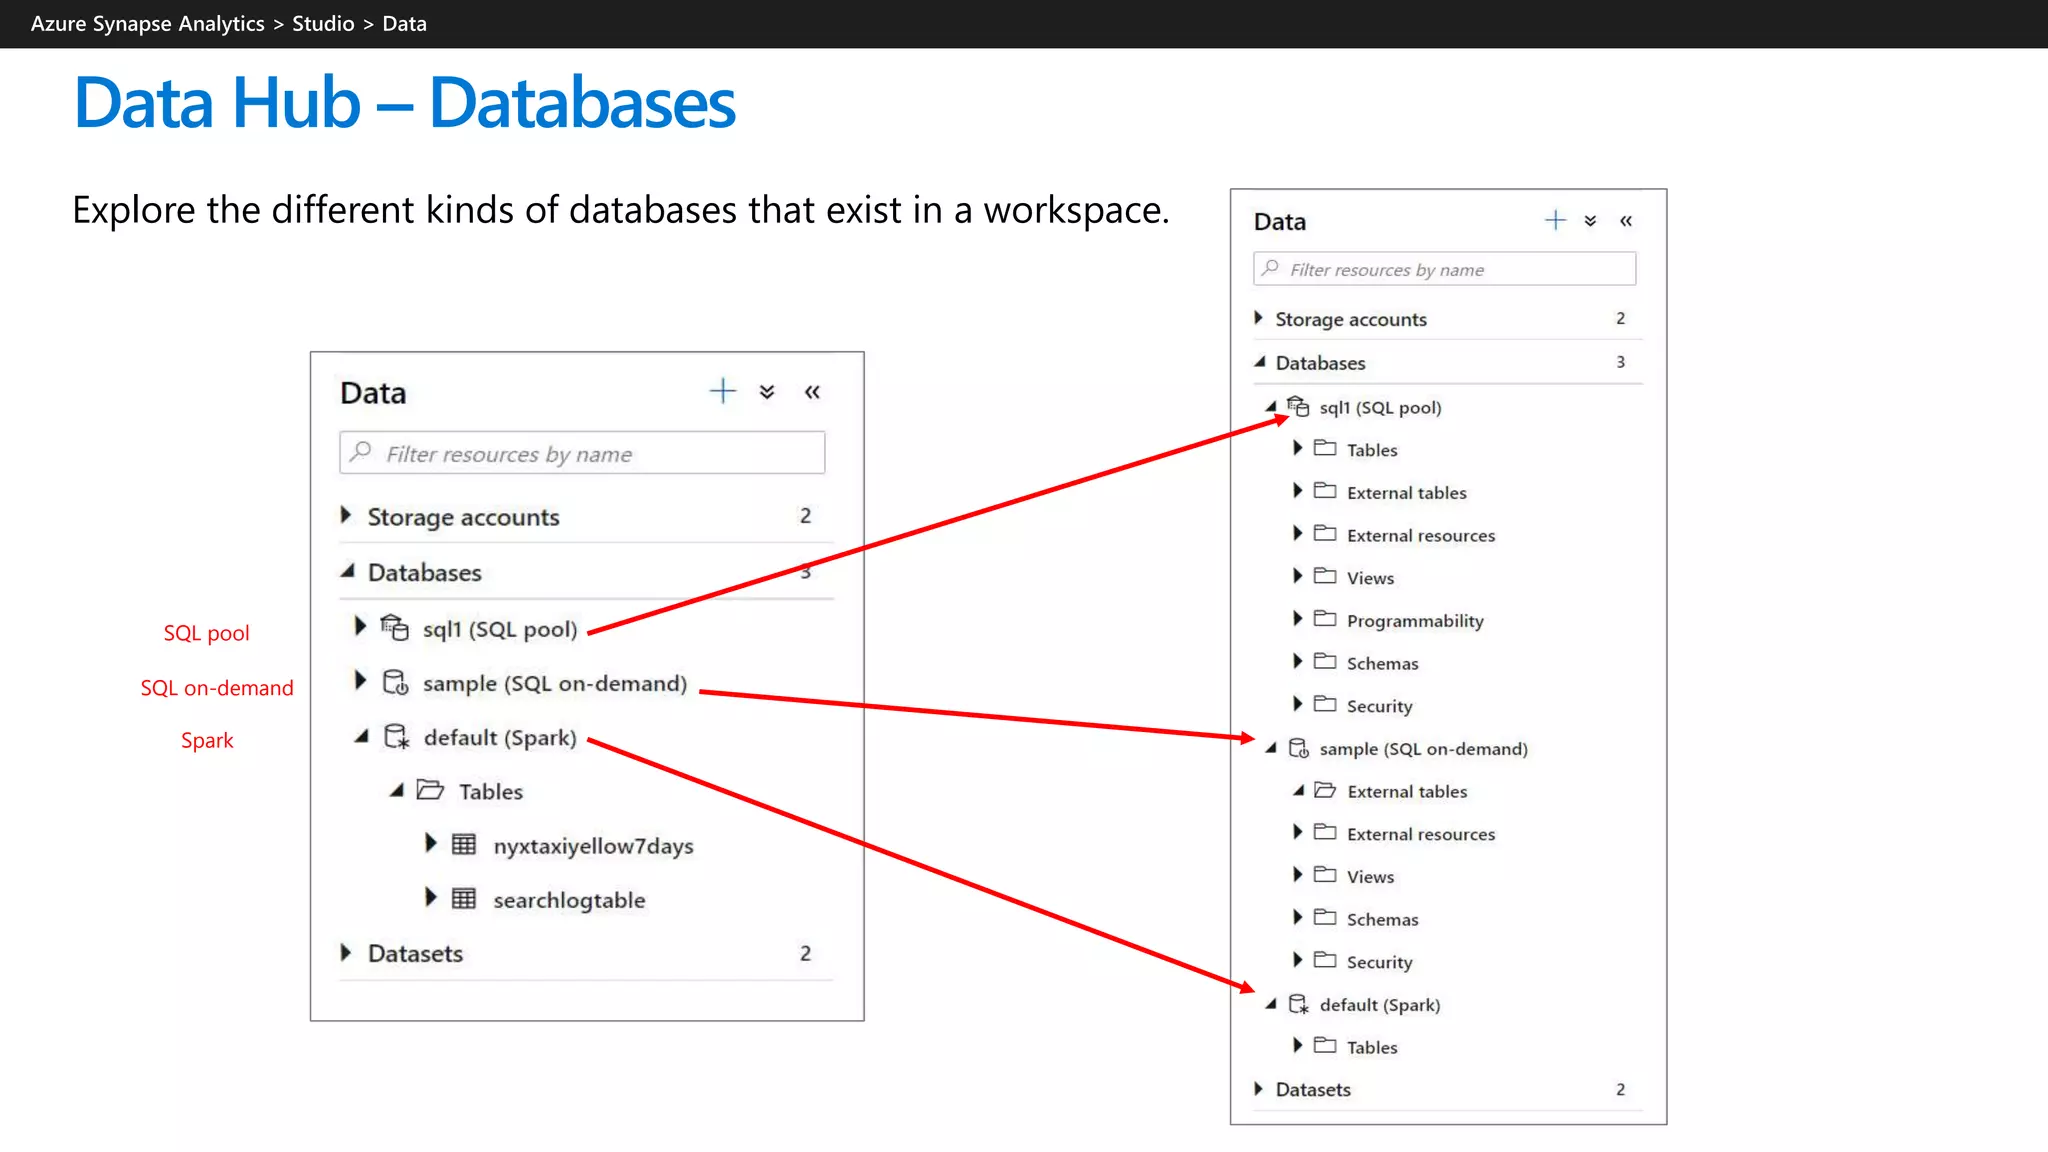Expand Schemas under sample (SQL on-demand)
Viewport: 2048px width, 1152px height.
tap(1297, 917)
